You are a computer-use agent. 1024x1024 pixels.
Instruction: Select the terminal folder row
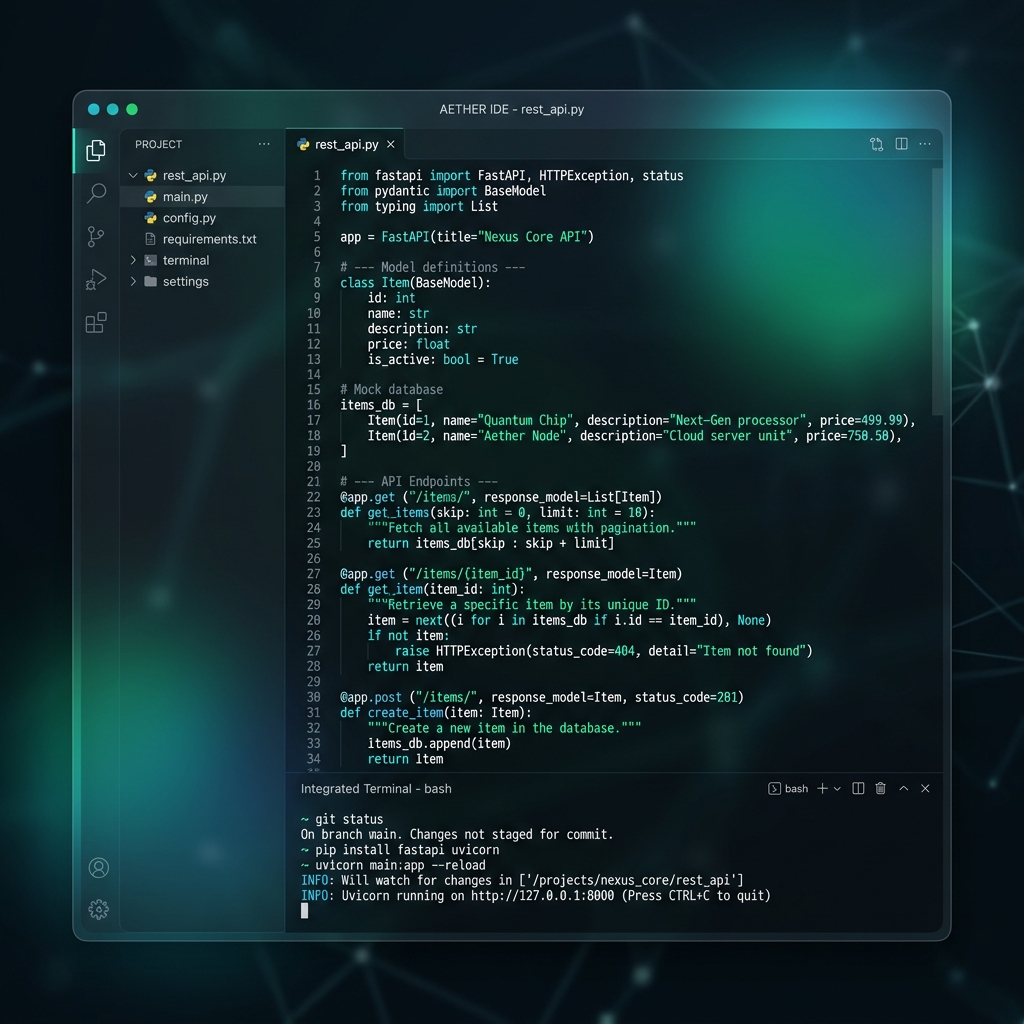pyautogui.click(x=202, y=260)
